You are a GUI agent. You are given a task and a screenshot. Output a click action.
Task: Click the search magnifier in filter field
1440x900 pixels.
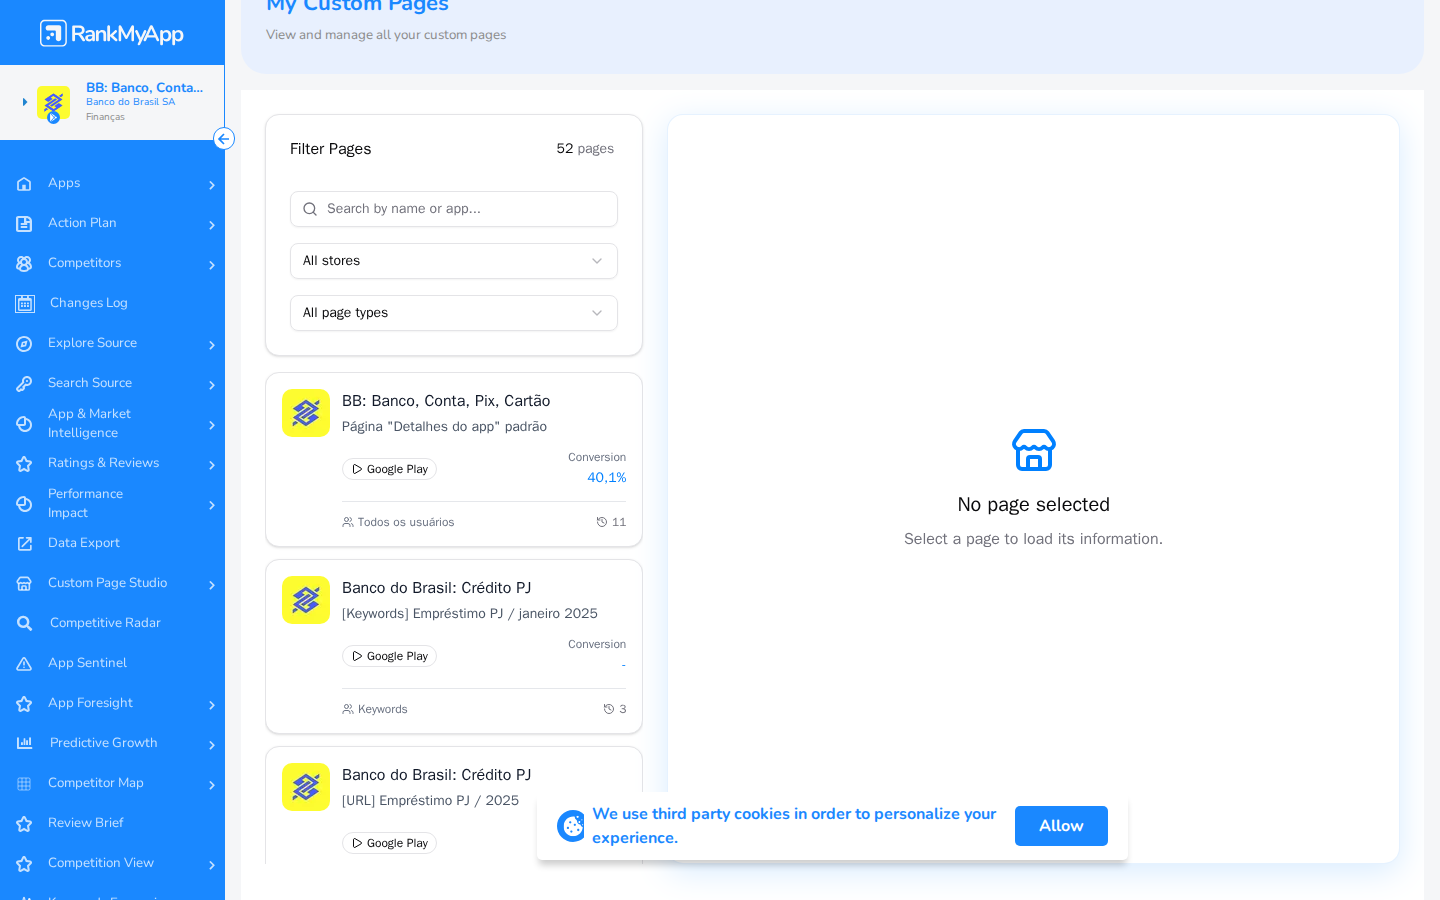click(x=310, y=209)
